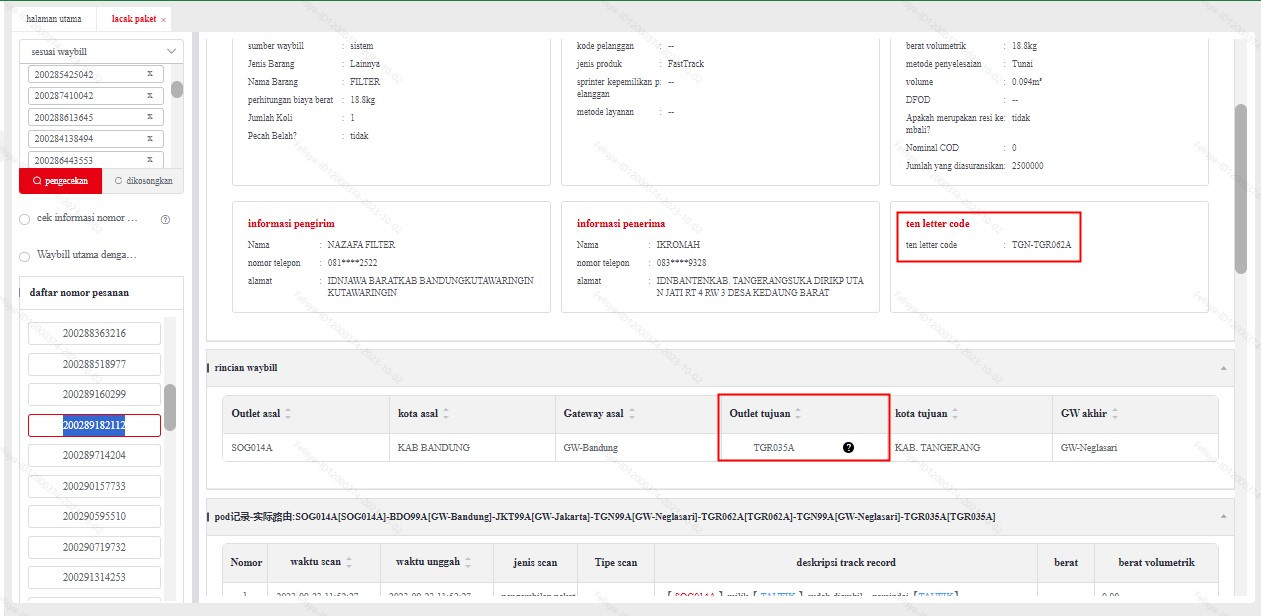Click the FastTrack jenis produk value
This screenshot has height=616, width=1261.
coord(686,64)
